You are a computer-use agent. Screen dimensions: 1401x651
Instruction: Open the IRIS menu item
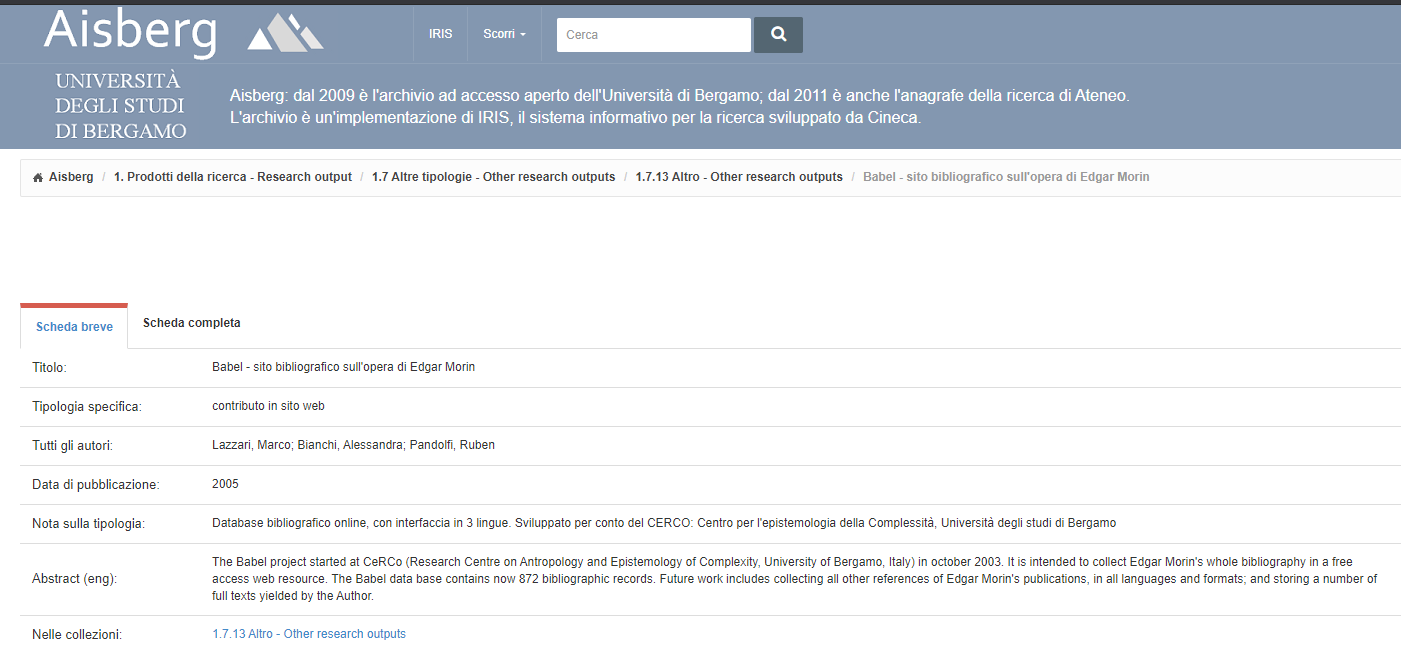click(x=440, y=34)
